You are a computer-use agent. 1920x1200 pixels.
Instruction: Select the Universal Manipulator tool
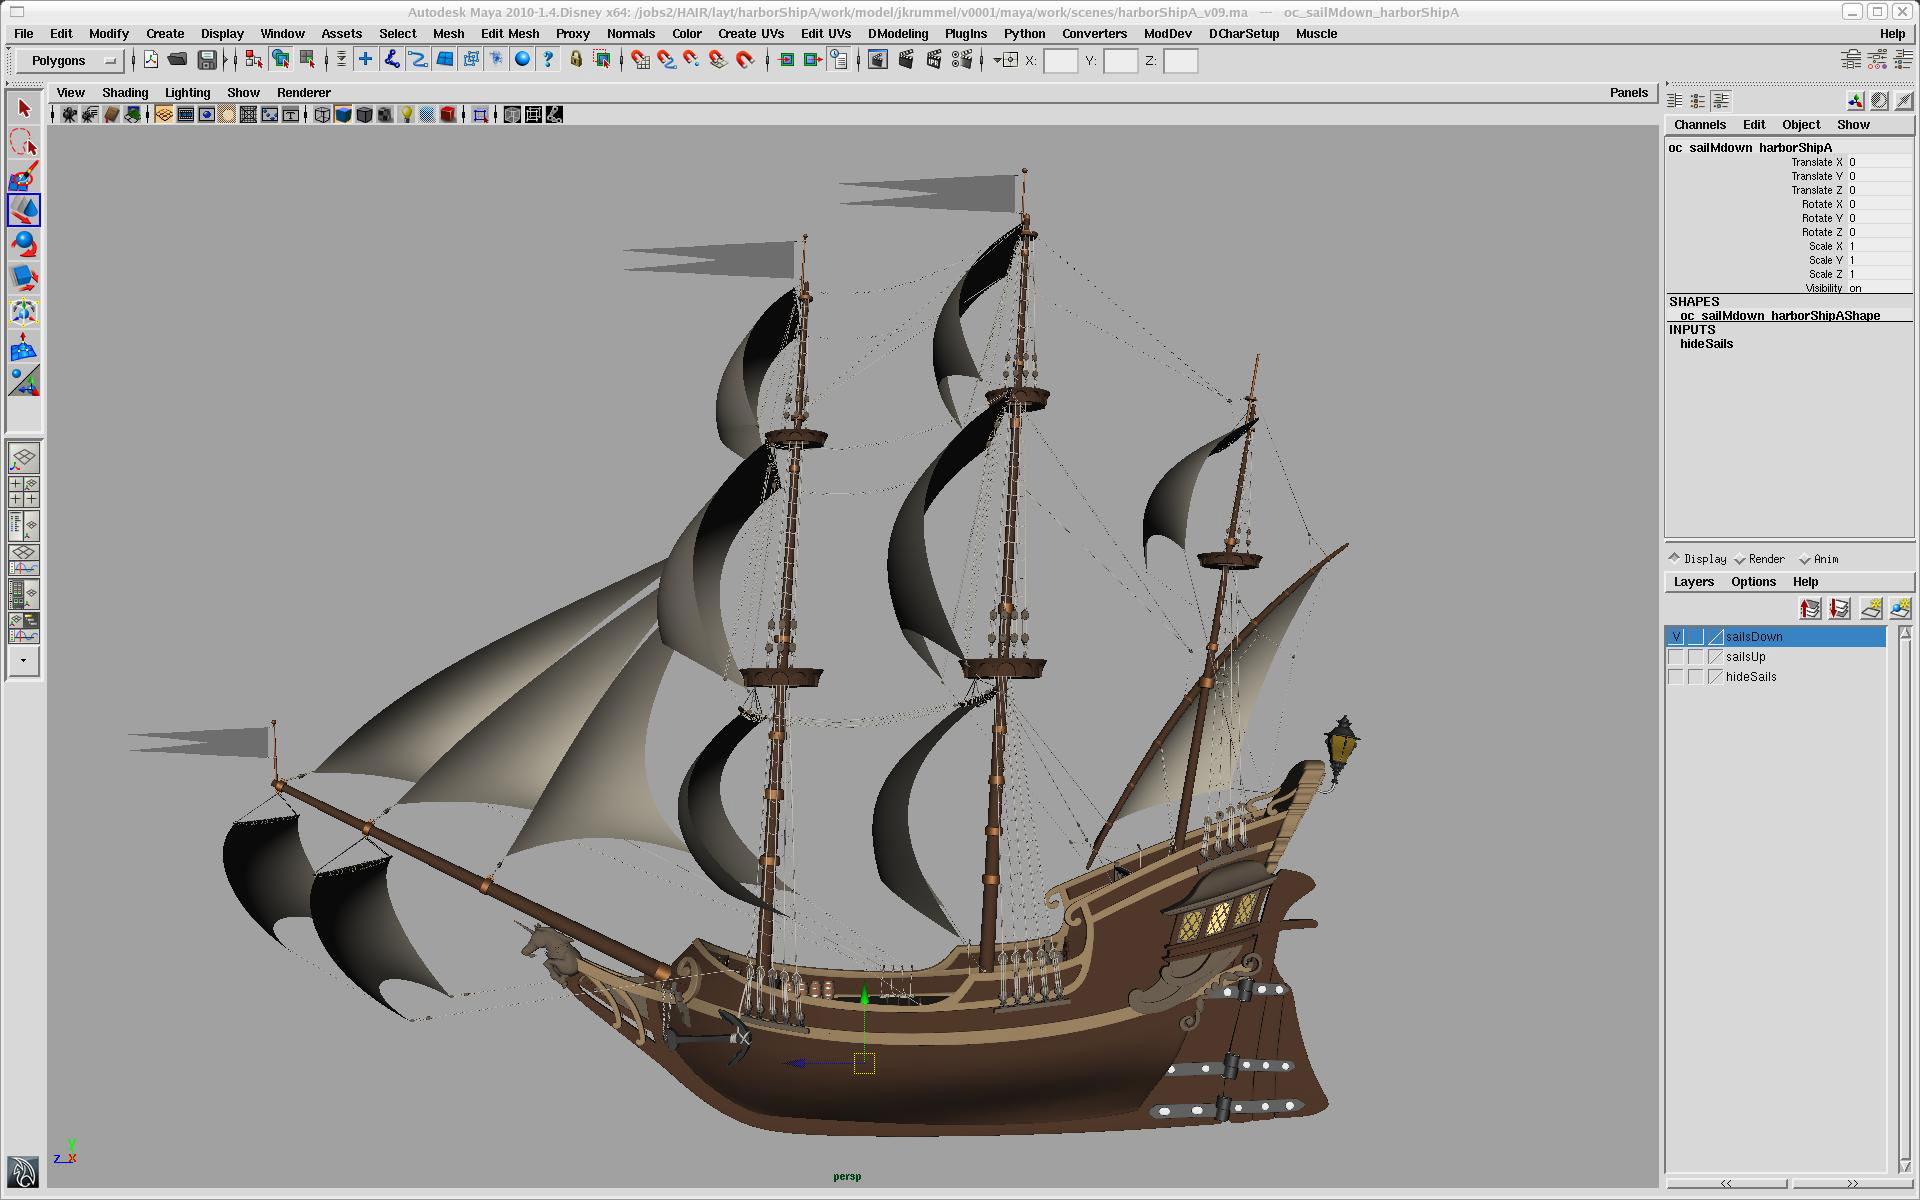tap(24, 312)
